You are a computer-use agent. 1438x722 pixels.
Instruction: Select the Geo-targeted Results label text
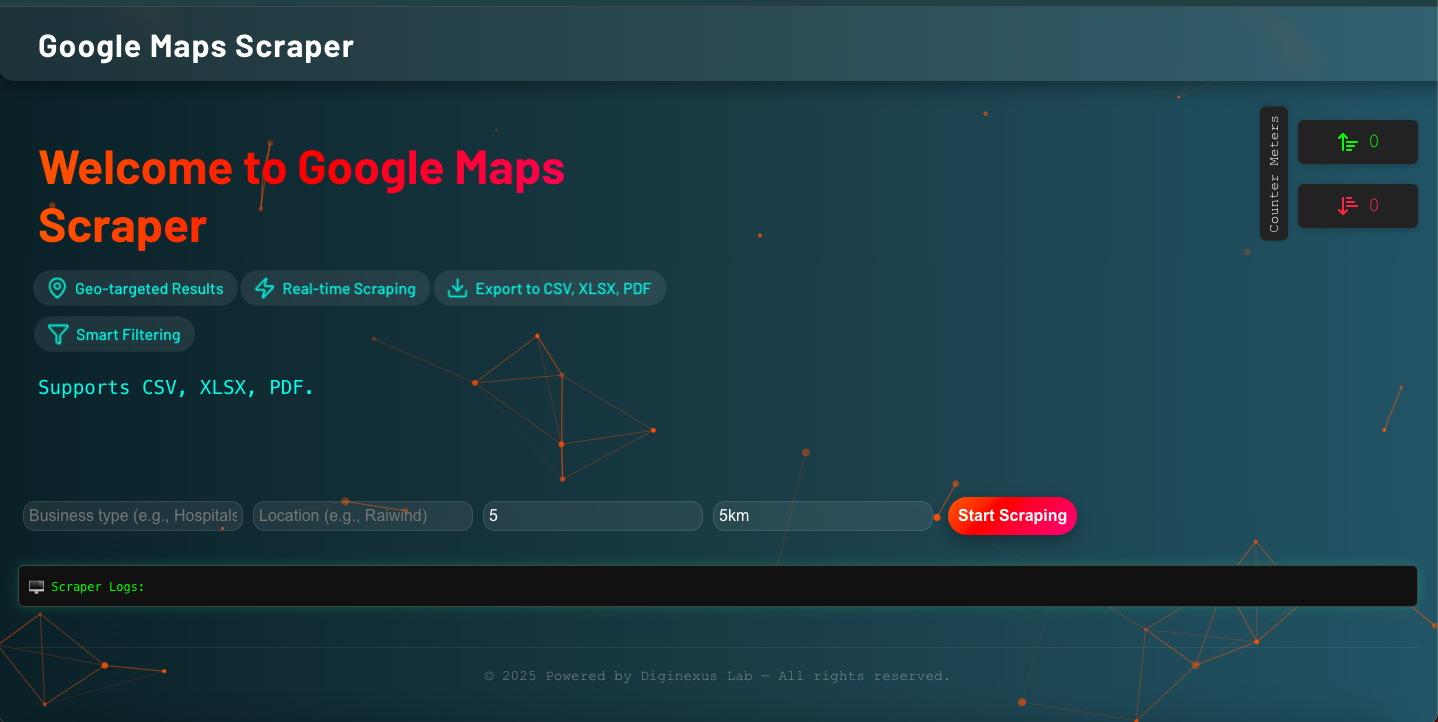(x=149, y=289)
